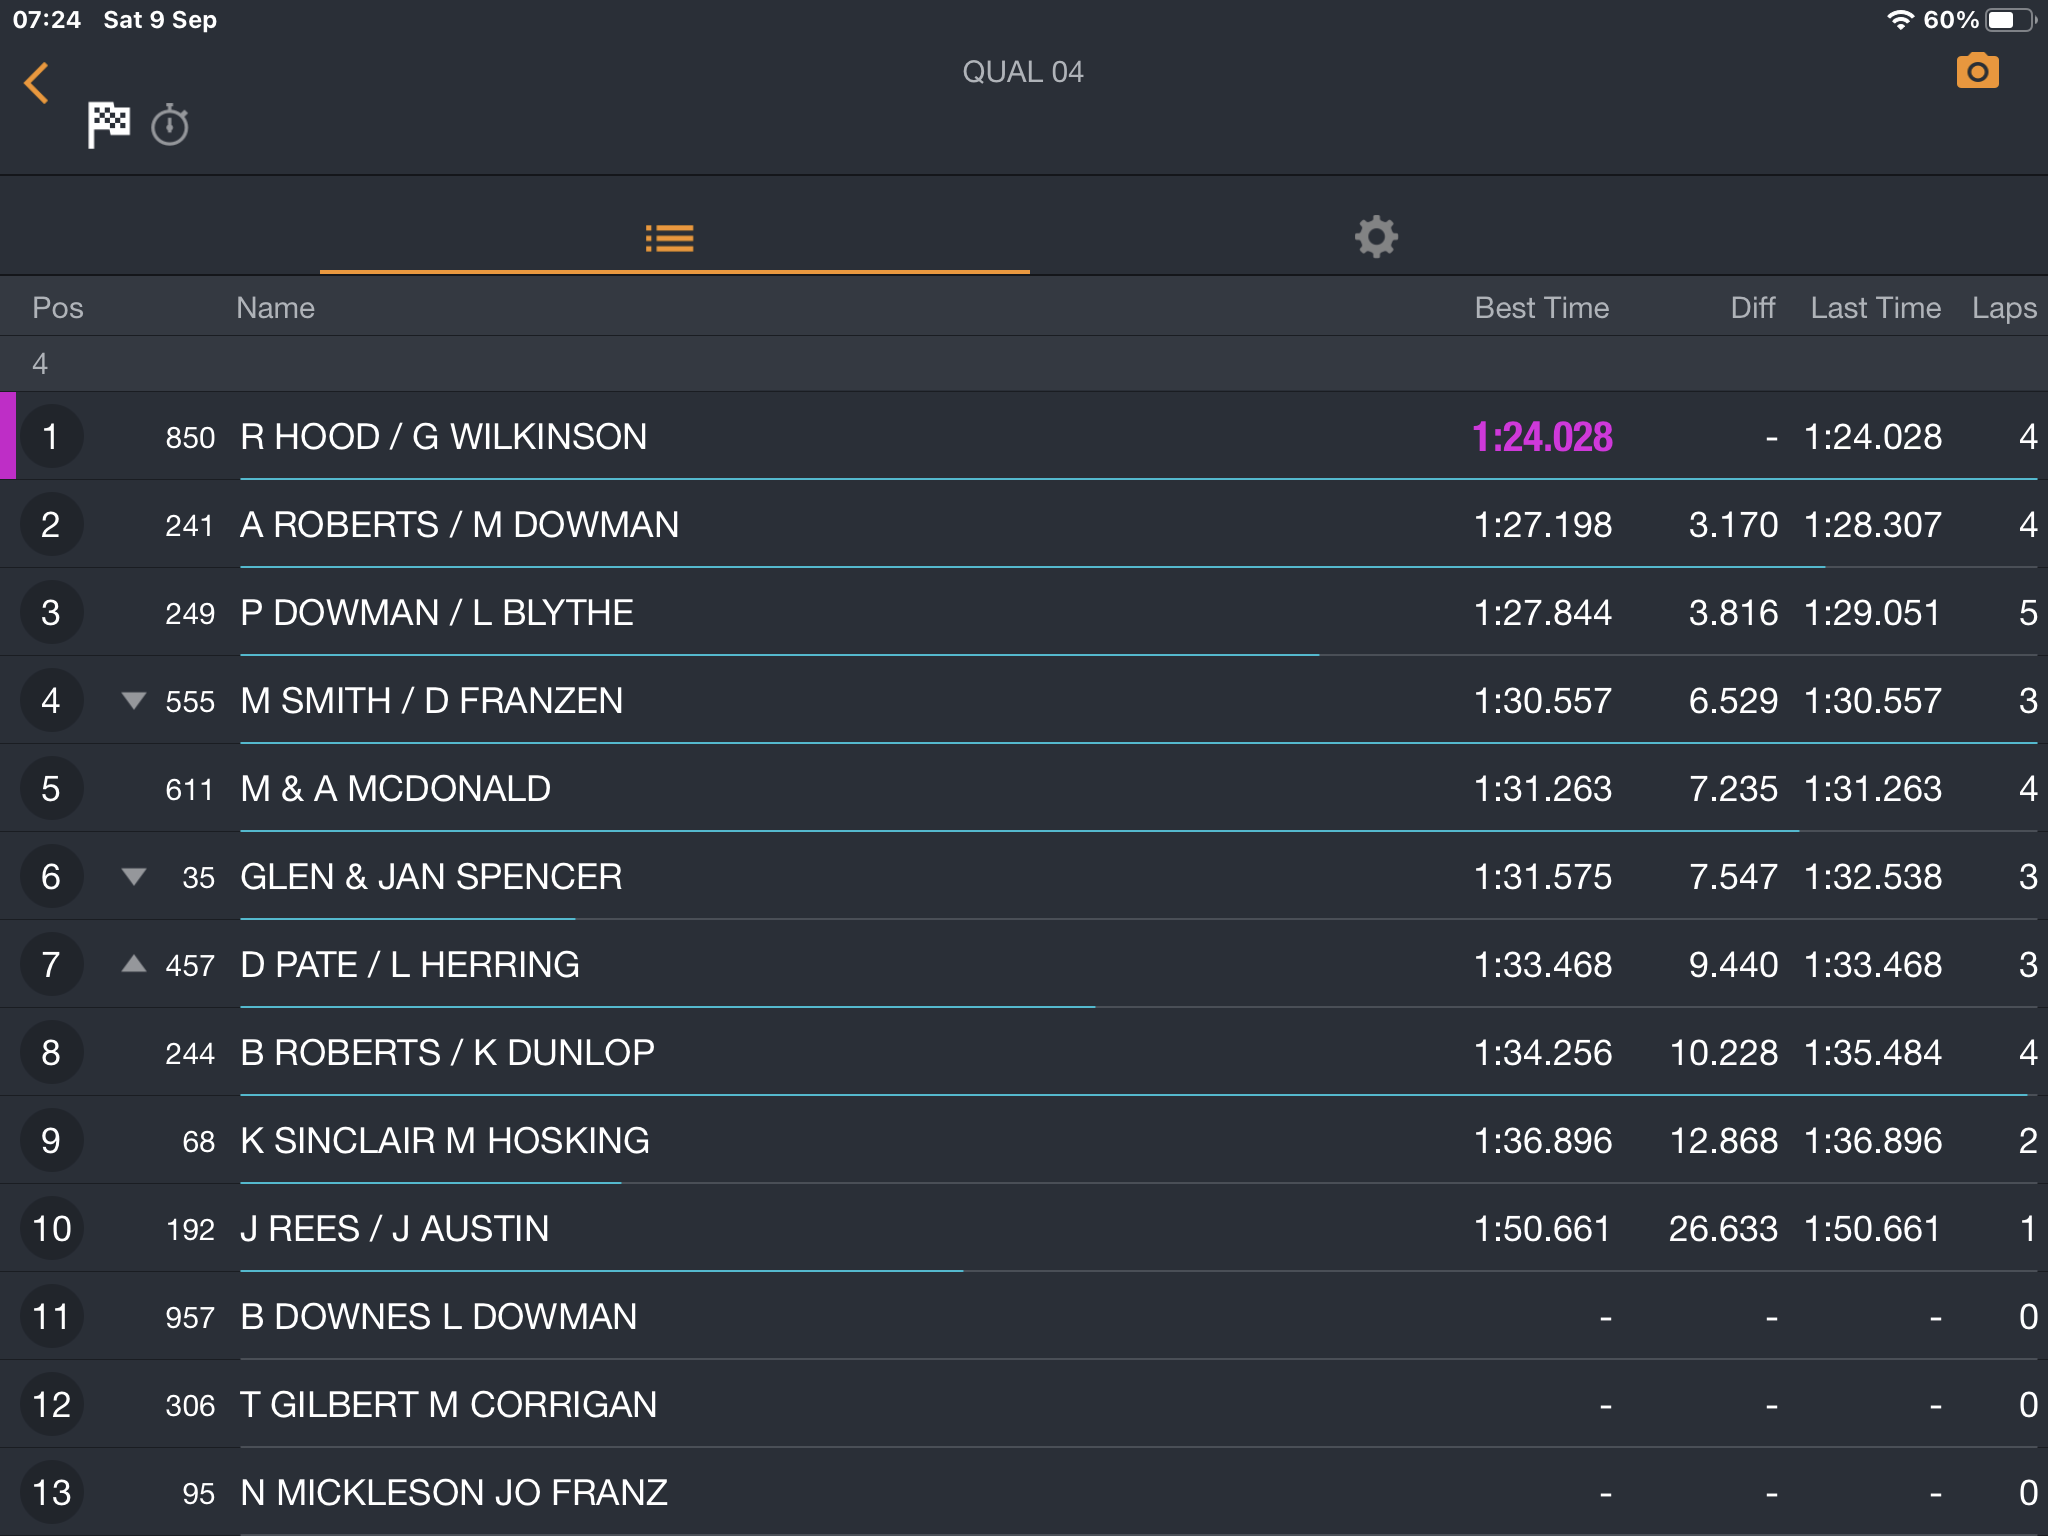Tap best time 1:27.198
Image resolution: width=2048 pixels, height=1536 pixels.
1543,525
